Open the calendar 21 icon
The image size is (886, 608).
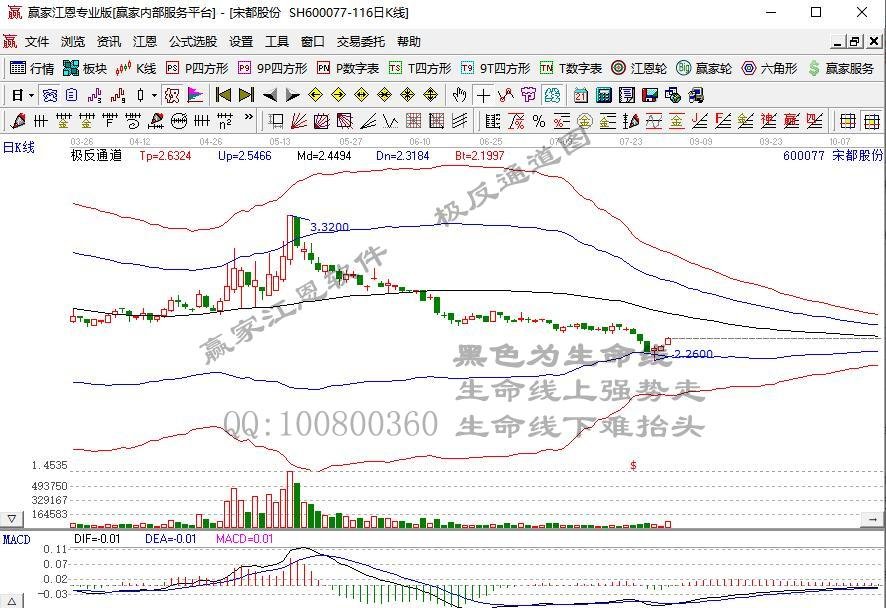[580, 95]
